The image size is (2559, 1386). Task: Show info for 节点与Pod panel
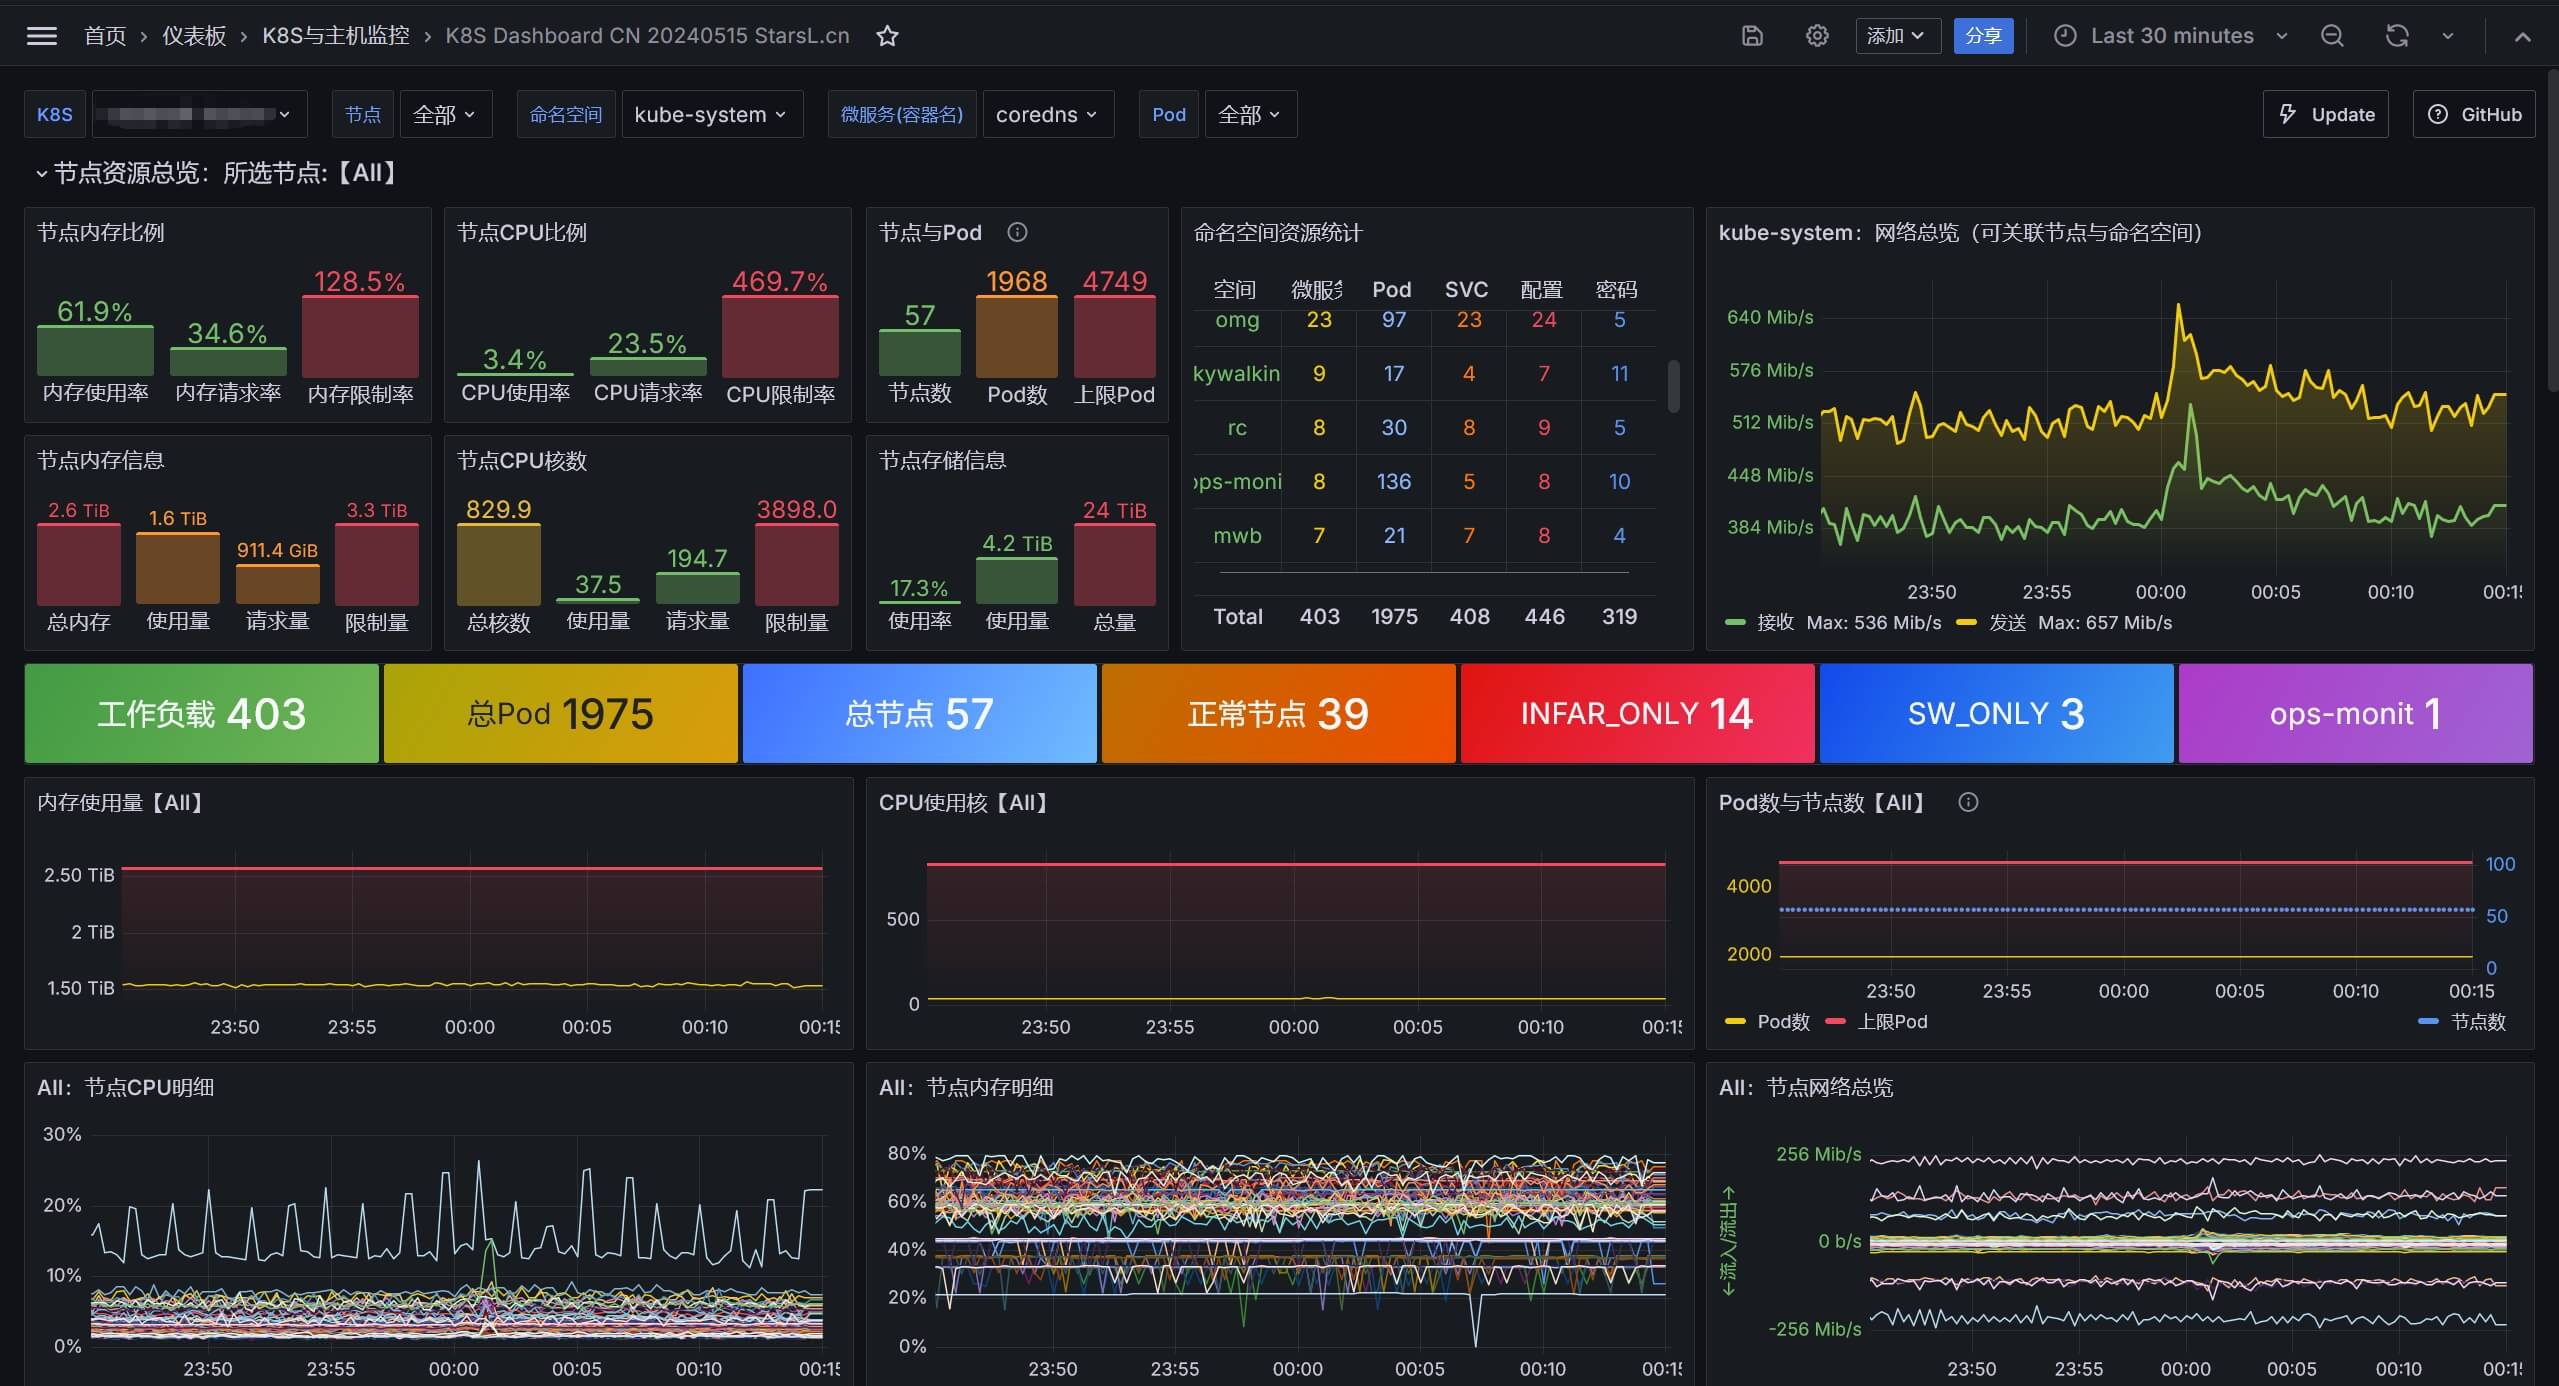coord(1017,232)
